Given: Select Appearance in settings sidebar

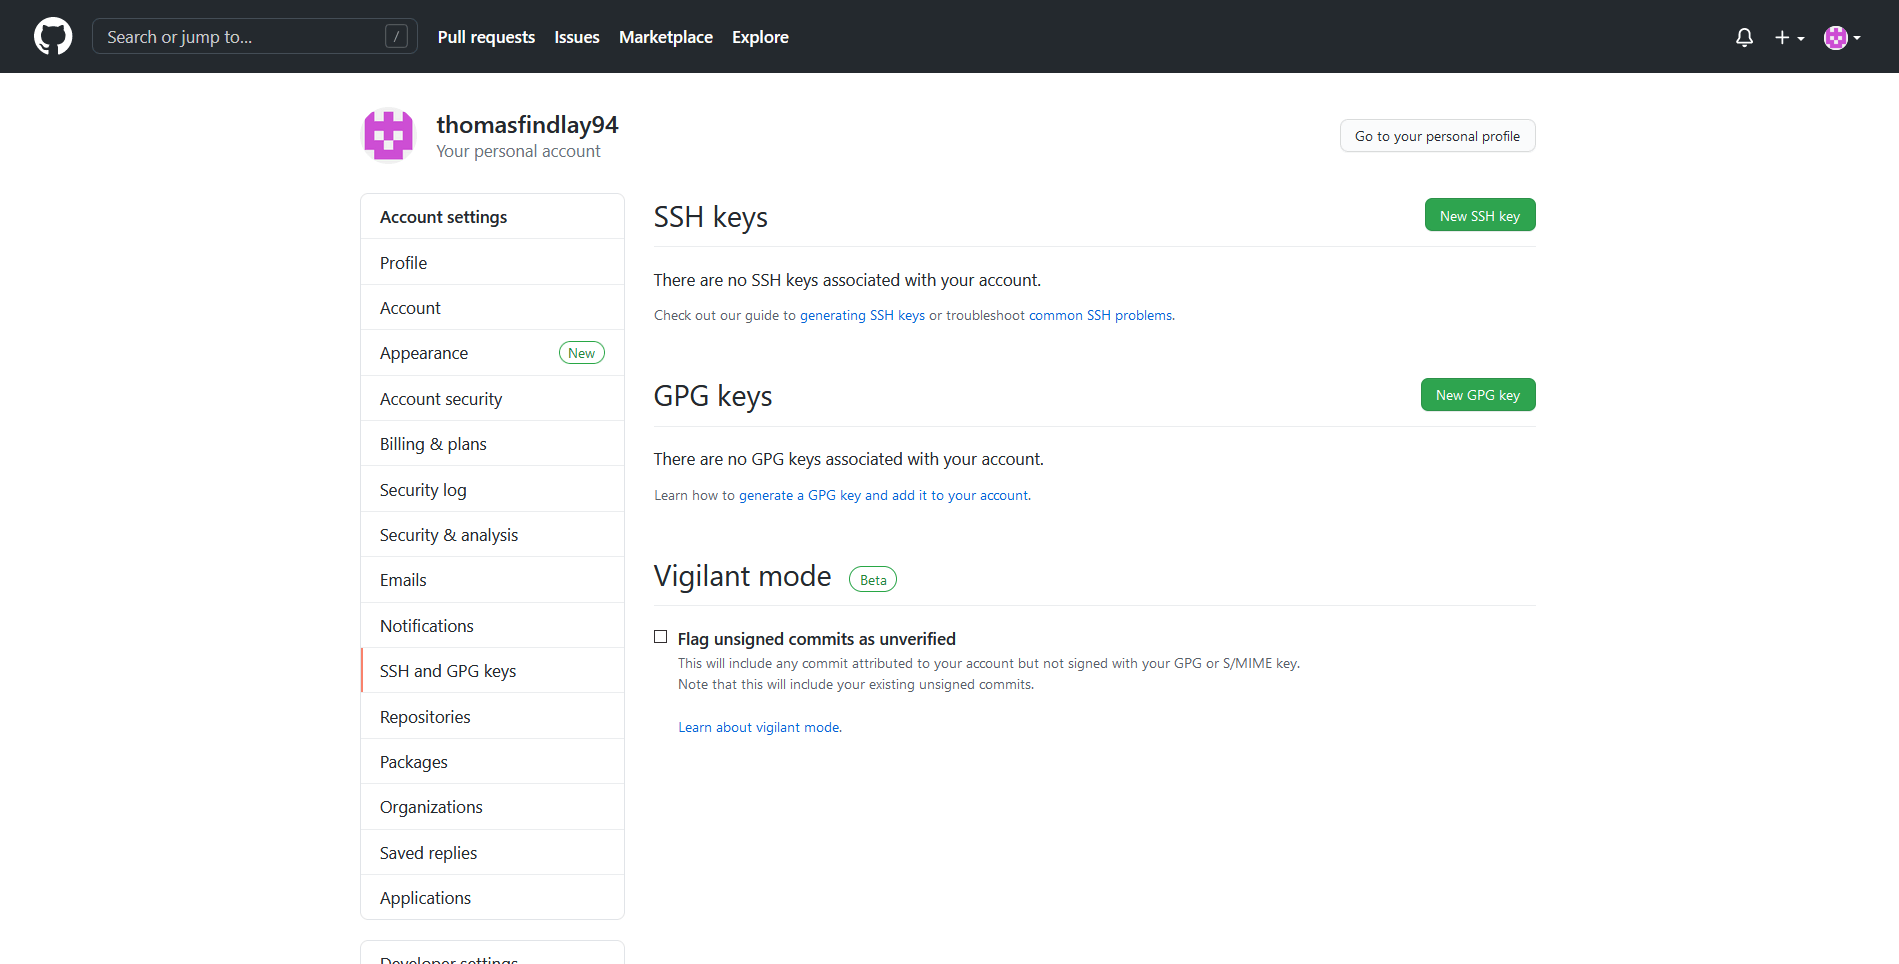Looking at the screenshot, I should click(492, 353).
